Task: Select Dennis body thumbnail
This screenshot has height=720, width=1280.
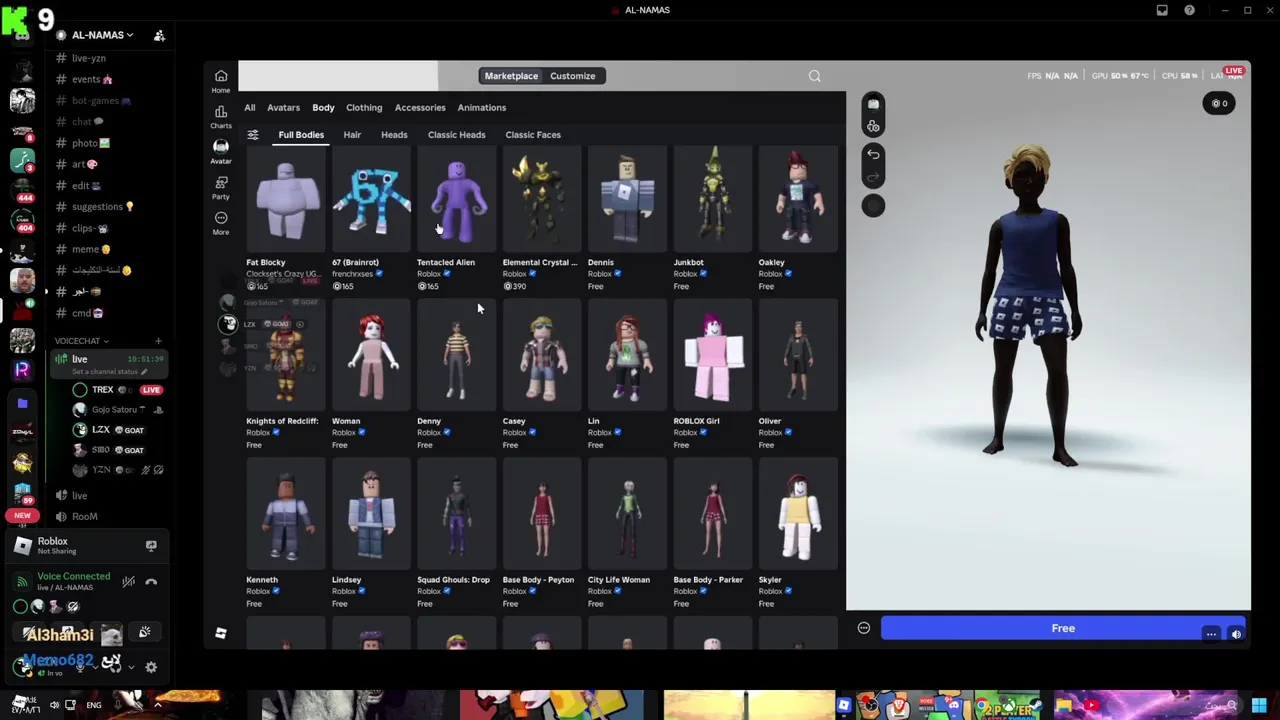Action: (627, 200)
